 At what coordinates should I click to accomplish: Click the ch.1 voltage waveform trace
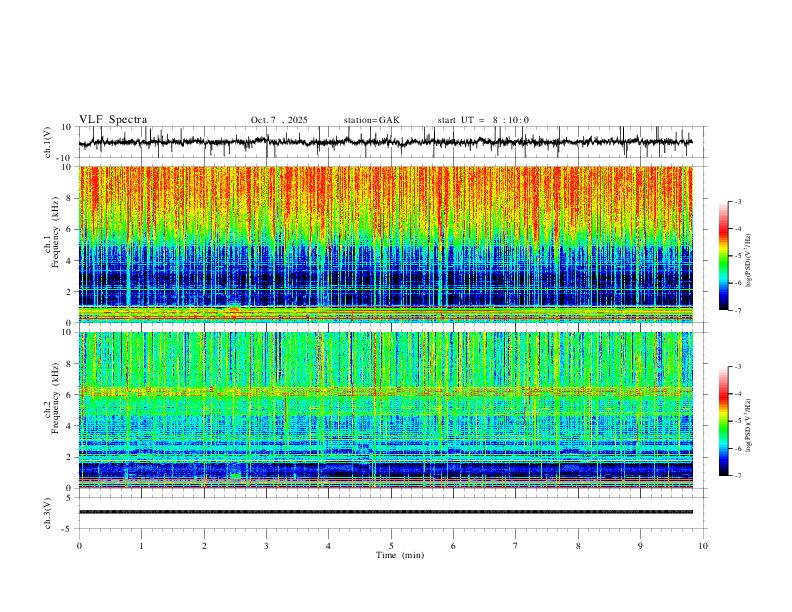(x=385, y=142)
